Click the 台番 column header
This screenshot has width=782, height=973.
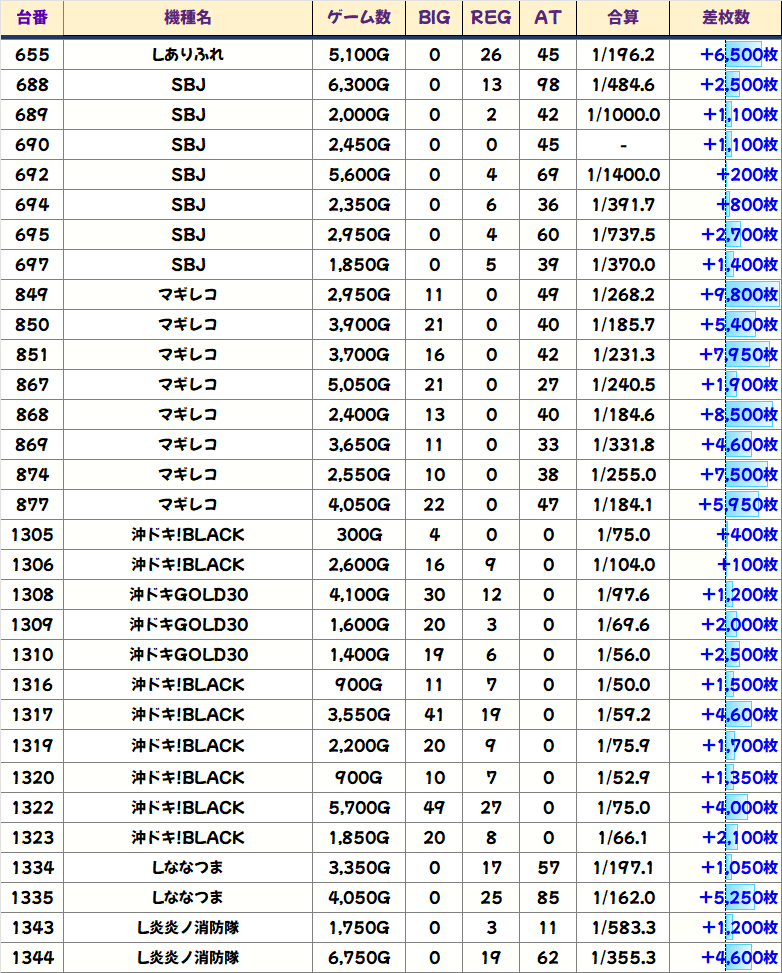click(x=32, y=18)
